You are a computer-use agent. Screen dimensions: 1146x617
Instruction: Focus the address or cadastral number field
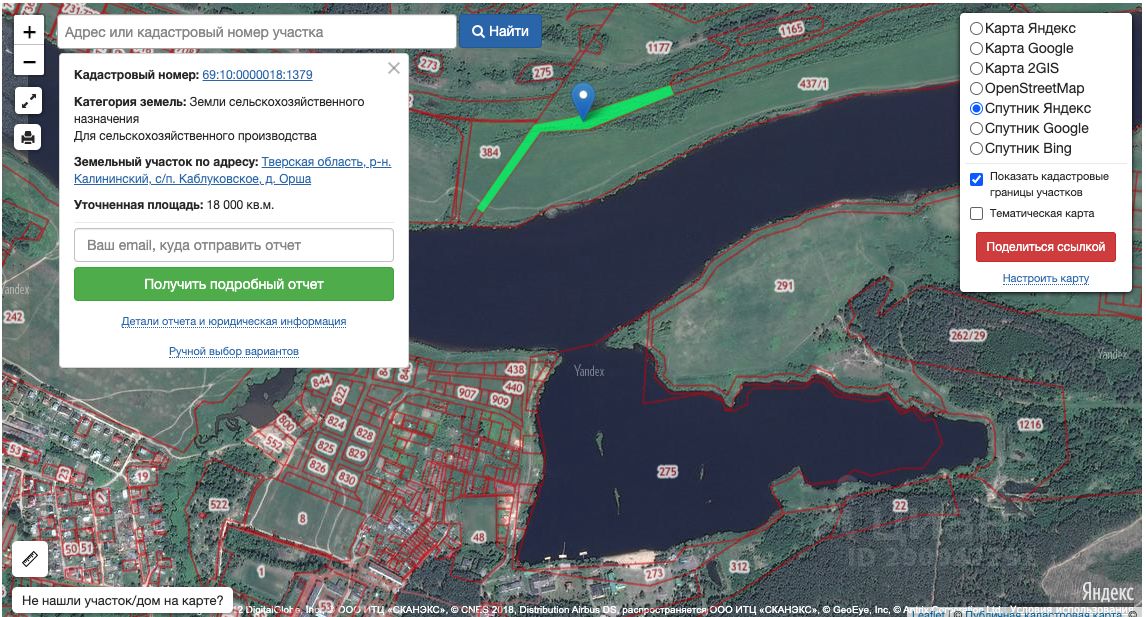(256, 32)
